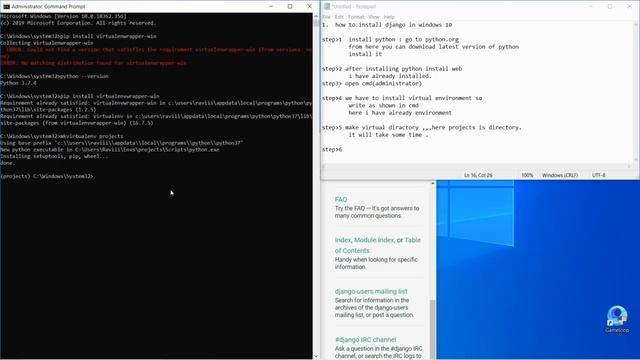
Task: Click the 100% zoom status entry
Action: coord(527,175)
